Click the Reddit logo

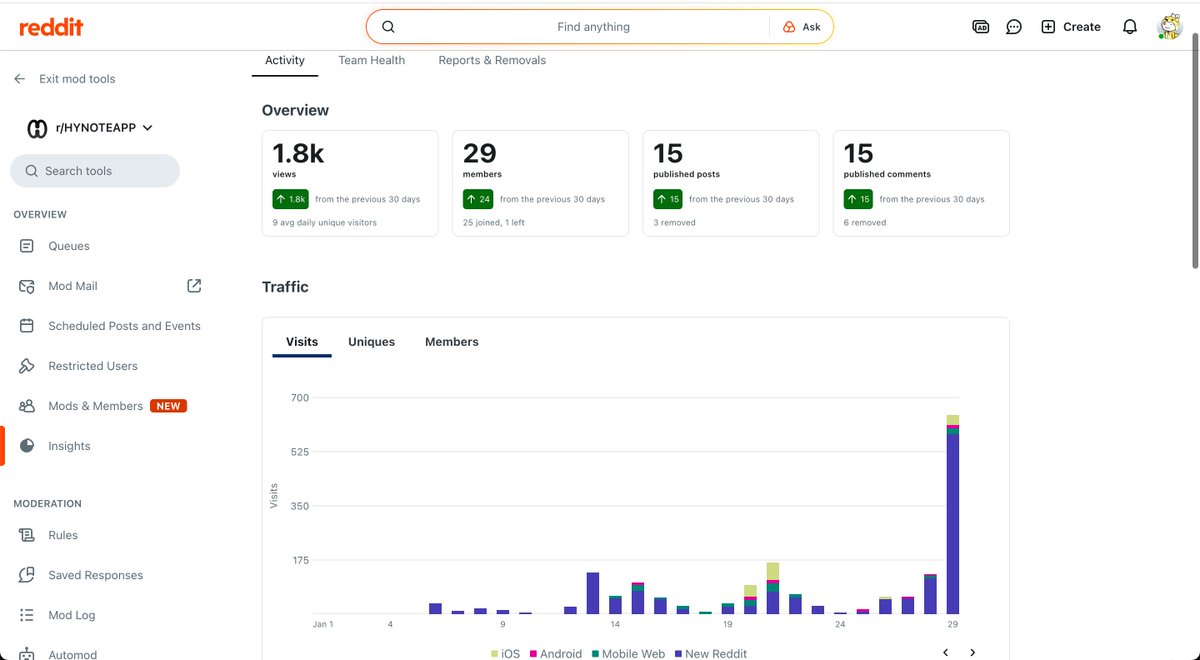pos(51,27)
